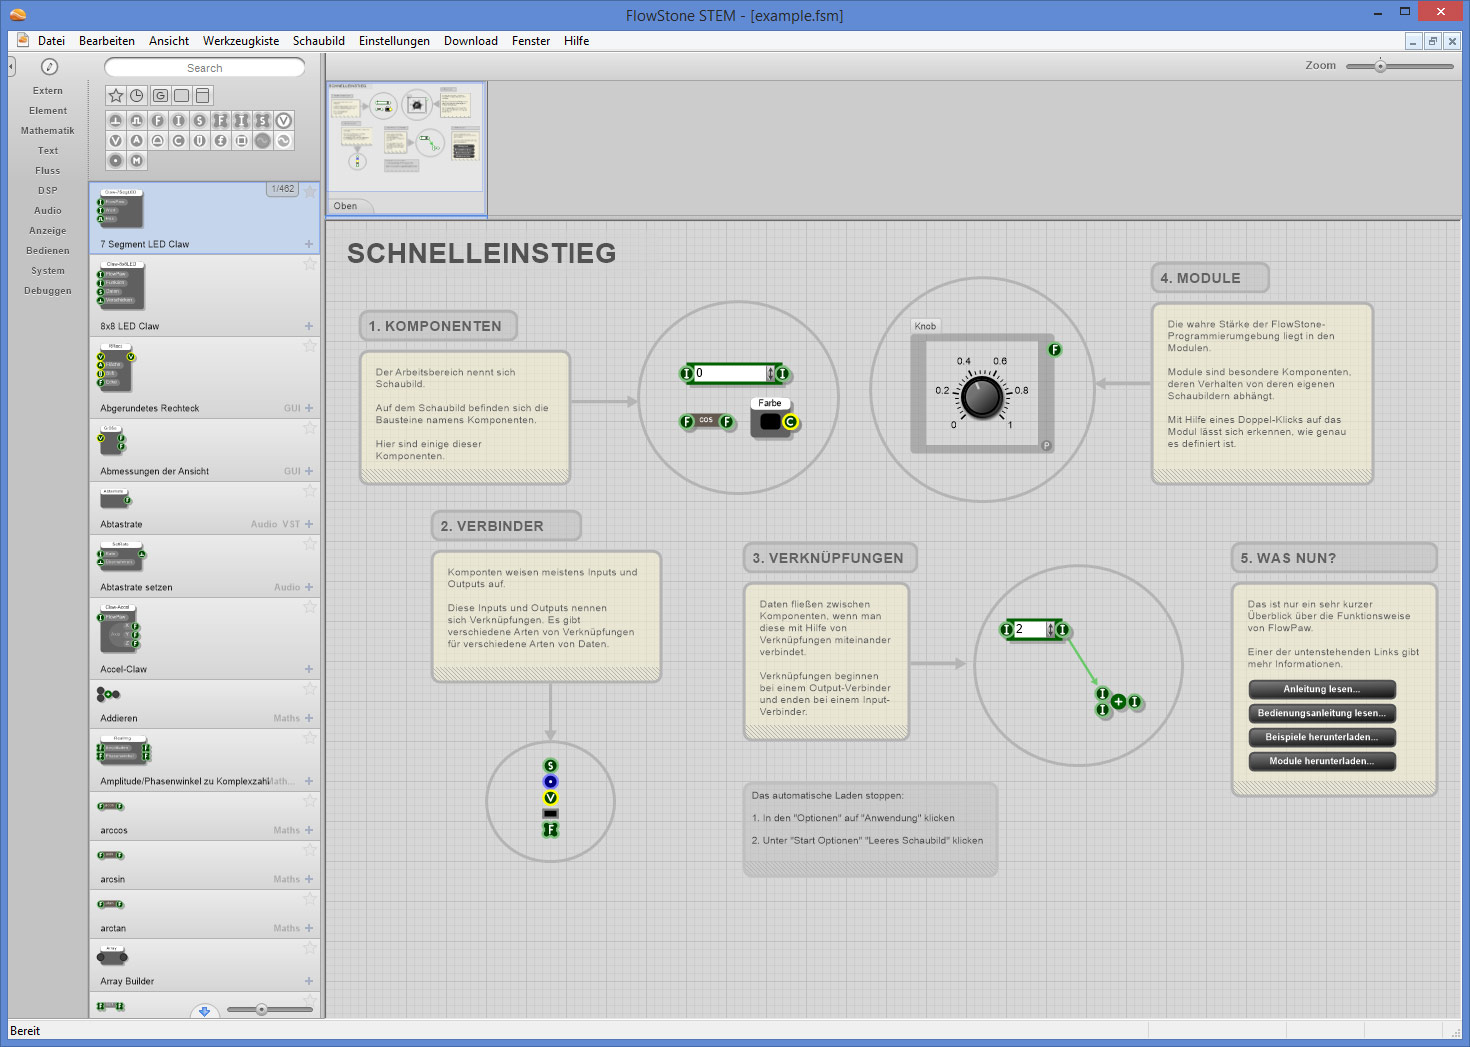Filter toolbox by Int connector I icon
1470x1047 pixels.
[x=178, y=120]
